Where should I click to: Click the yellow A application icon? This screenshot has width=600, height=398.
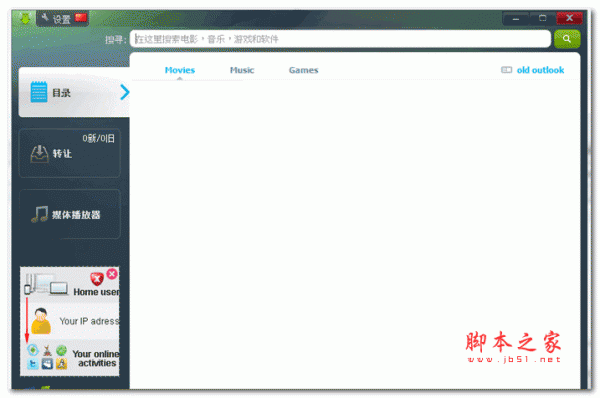pos(61,363)
